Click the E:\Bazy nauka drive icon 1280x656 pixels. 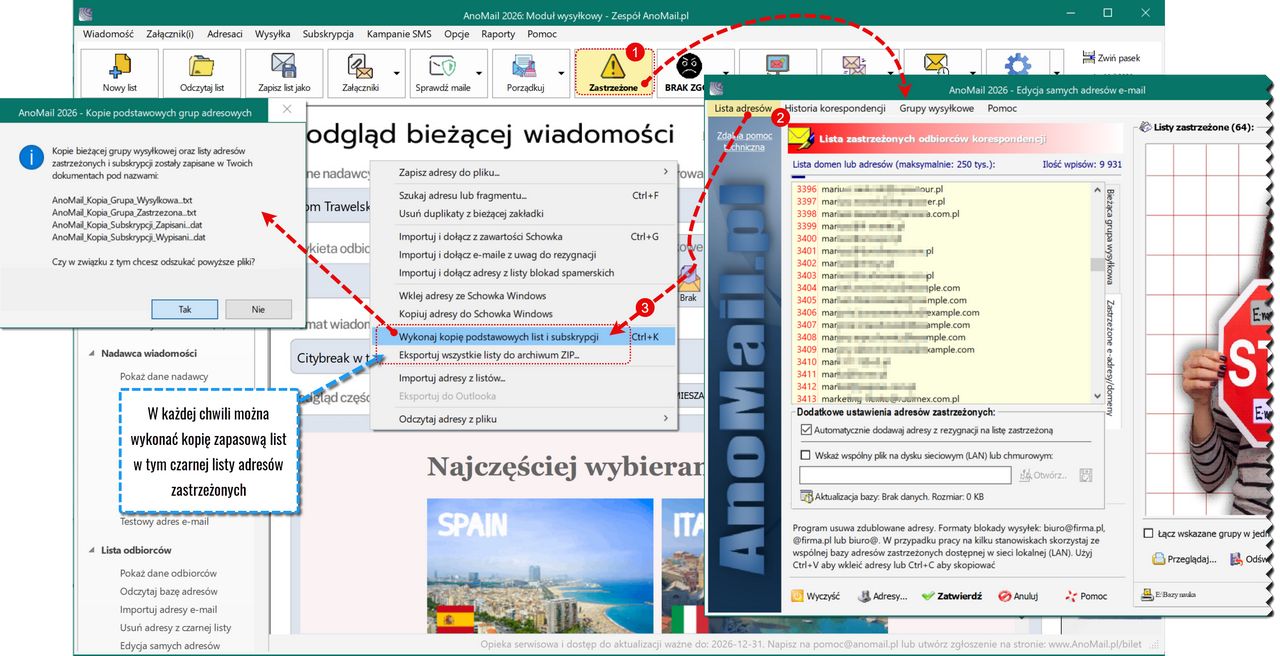click(x=1147, y=594)
